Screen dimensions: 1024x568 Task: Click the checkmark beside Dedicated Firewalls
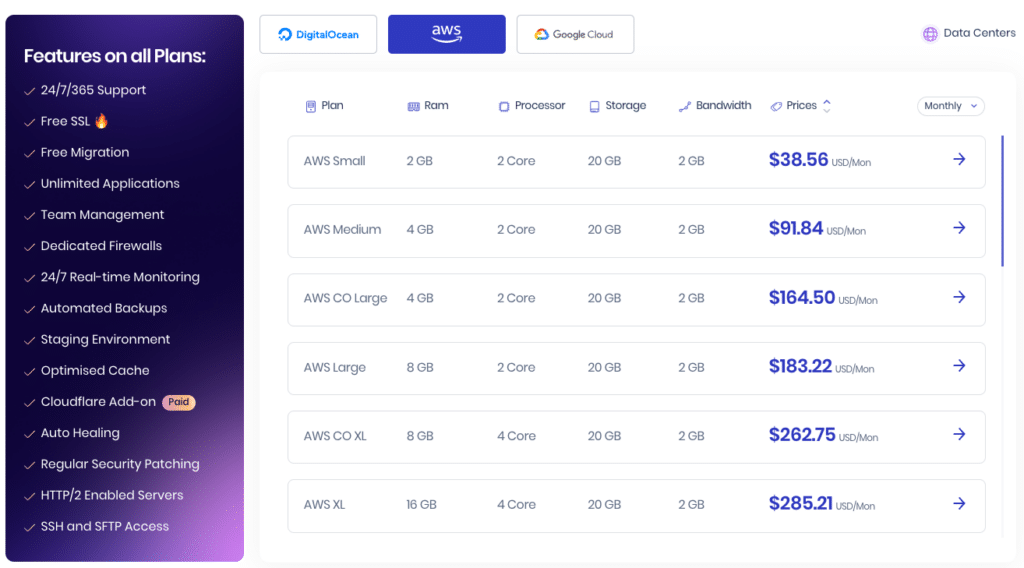pos(29,247)
